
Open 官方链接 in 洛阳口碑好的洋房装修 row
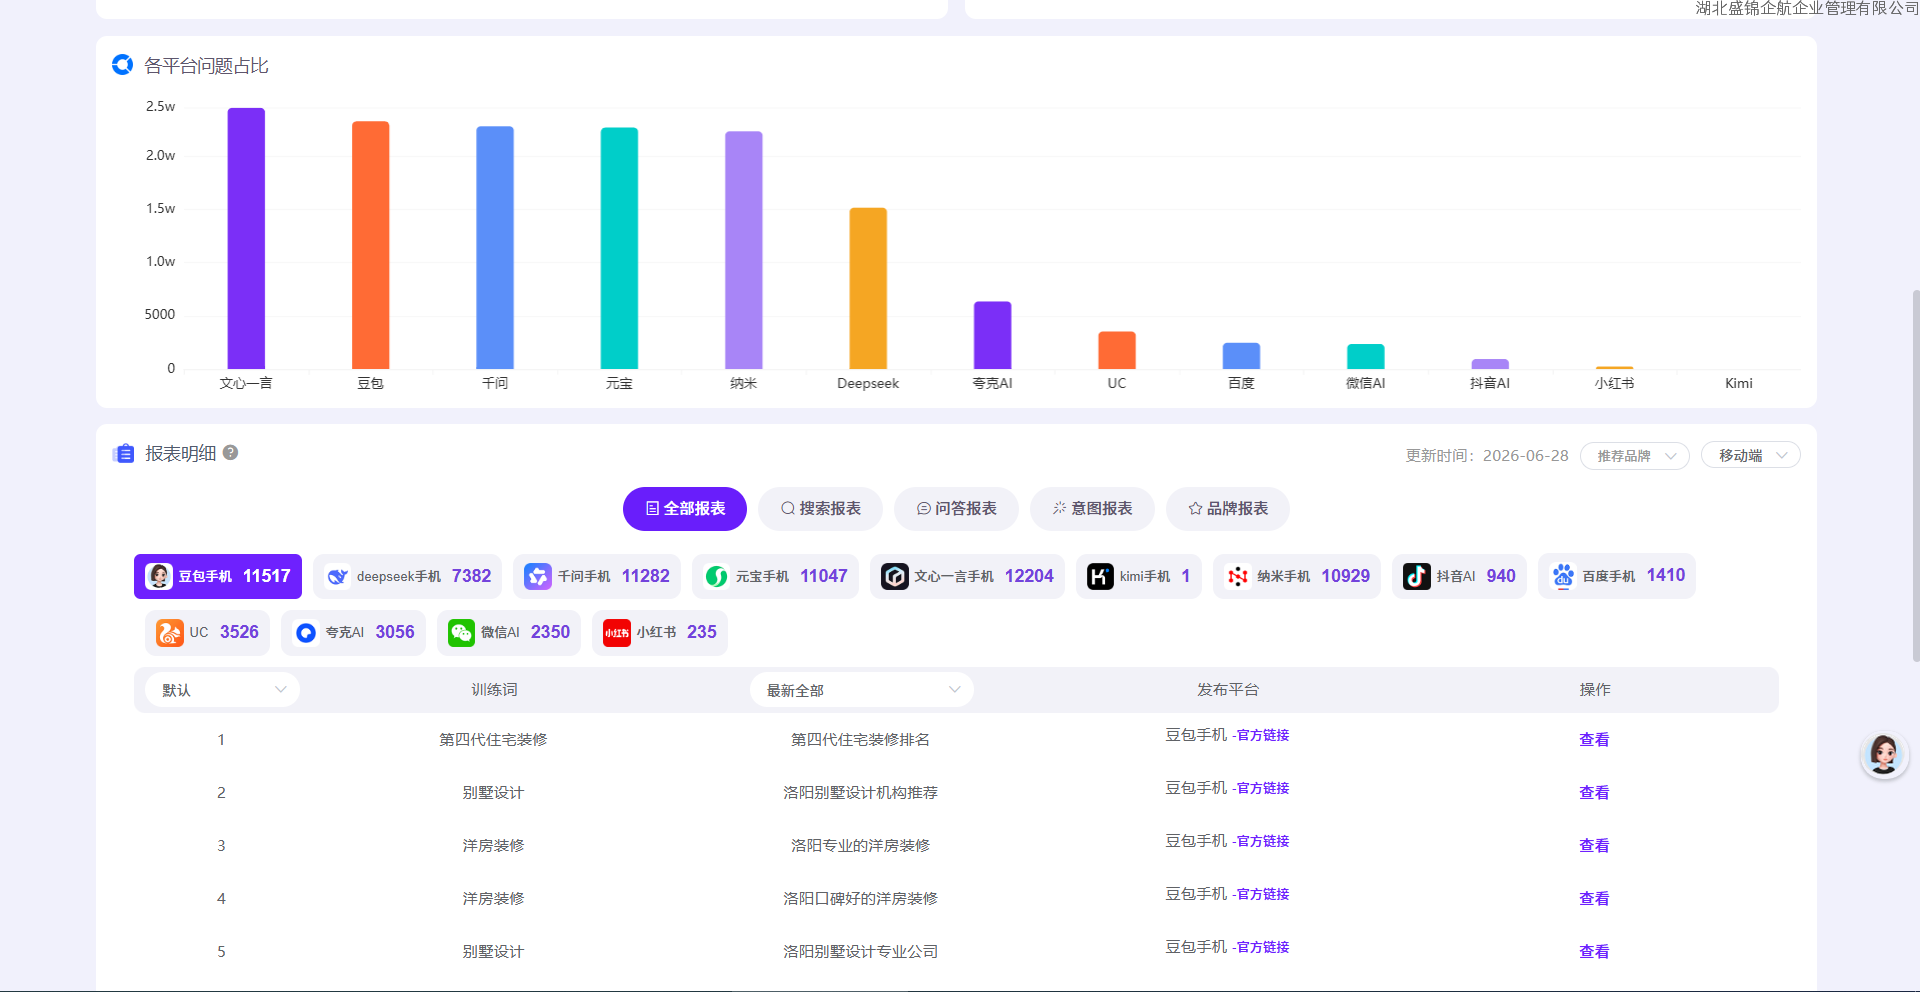click(x=1263, y=894)
